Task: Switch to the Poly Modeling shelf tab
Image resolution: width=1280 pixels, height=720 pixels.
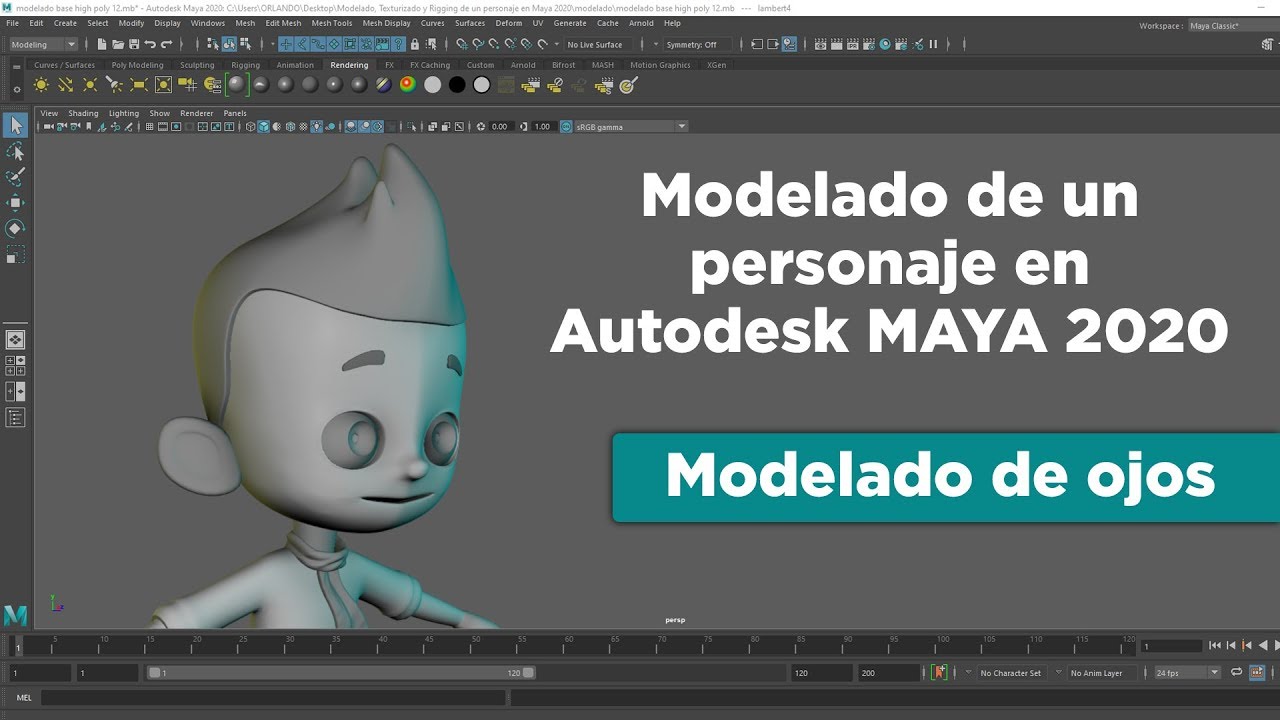Action: click(x=137, y=65)
